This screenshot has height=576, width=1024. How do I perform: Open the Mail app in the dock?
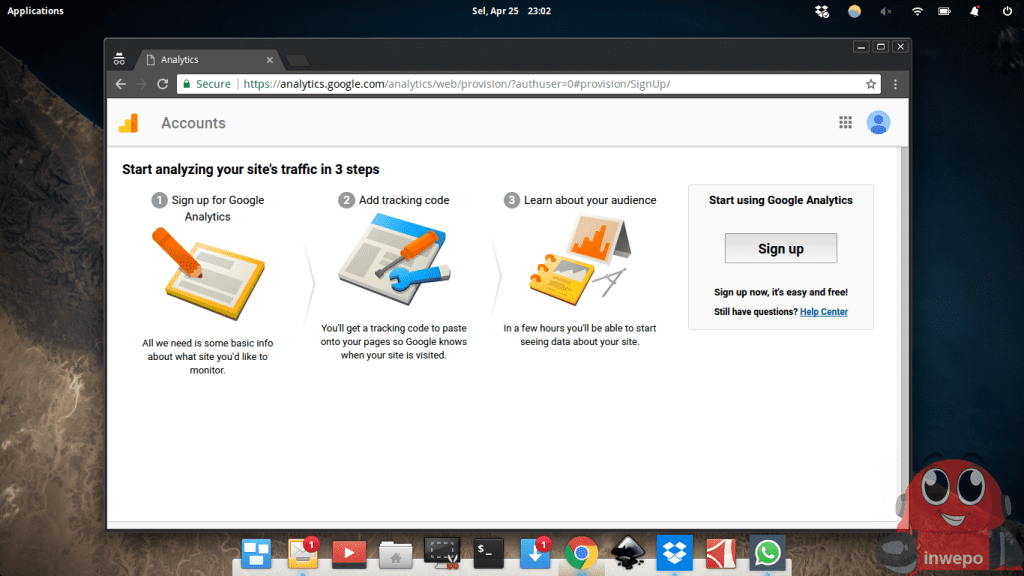click(303, 554)
